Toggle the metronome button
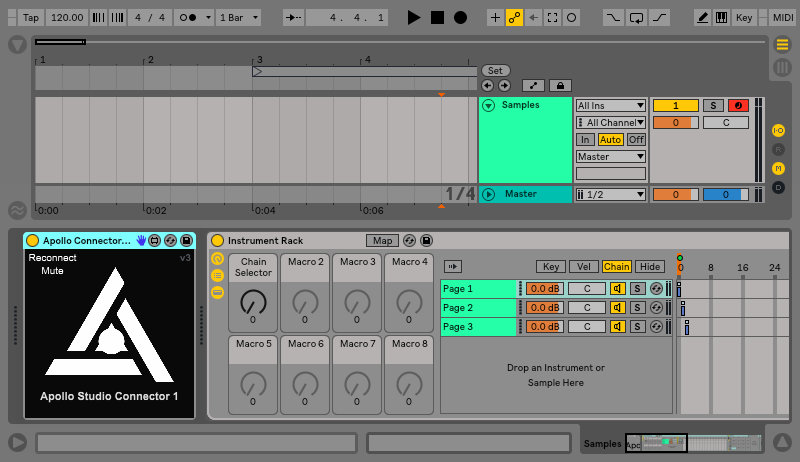This screenshot has width=800, height=462. click(x=187, y=18)
